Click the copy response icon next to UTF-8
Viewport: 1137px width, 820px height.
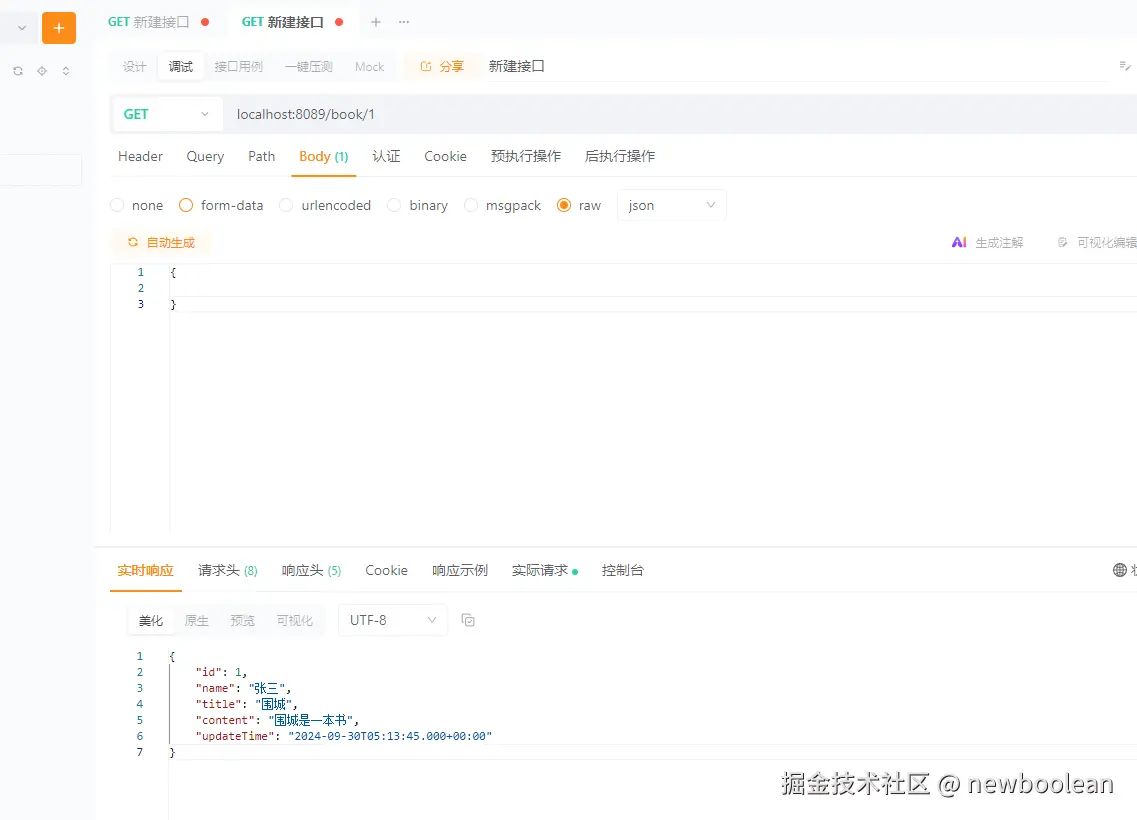pyautogui.click(x=468, y=620)
